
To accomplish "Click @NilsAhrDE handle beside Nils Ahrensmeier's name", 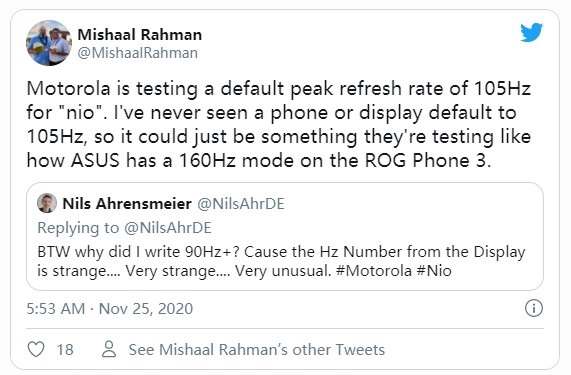I will click(x=241, y=204).
